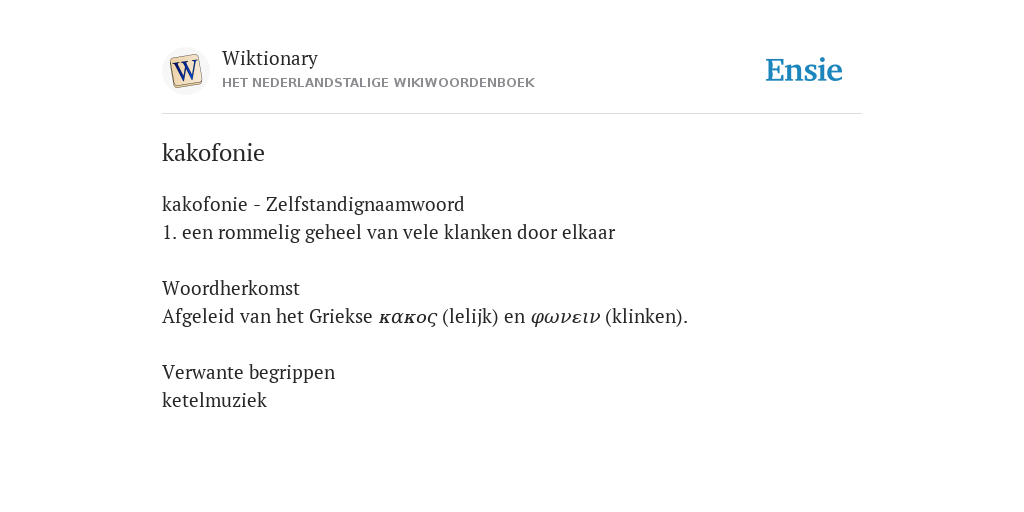The image size is (1024, 512).
Task: Click the word (lelijk) in etymology
Action: [470, 317]
